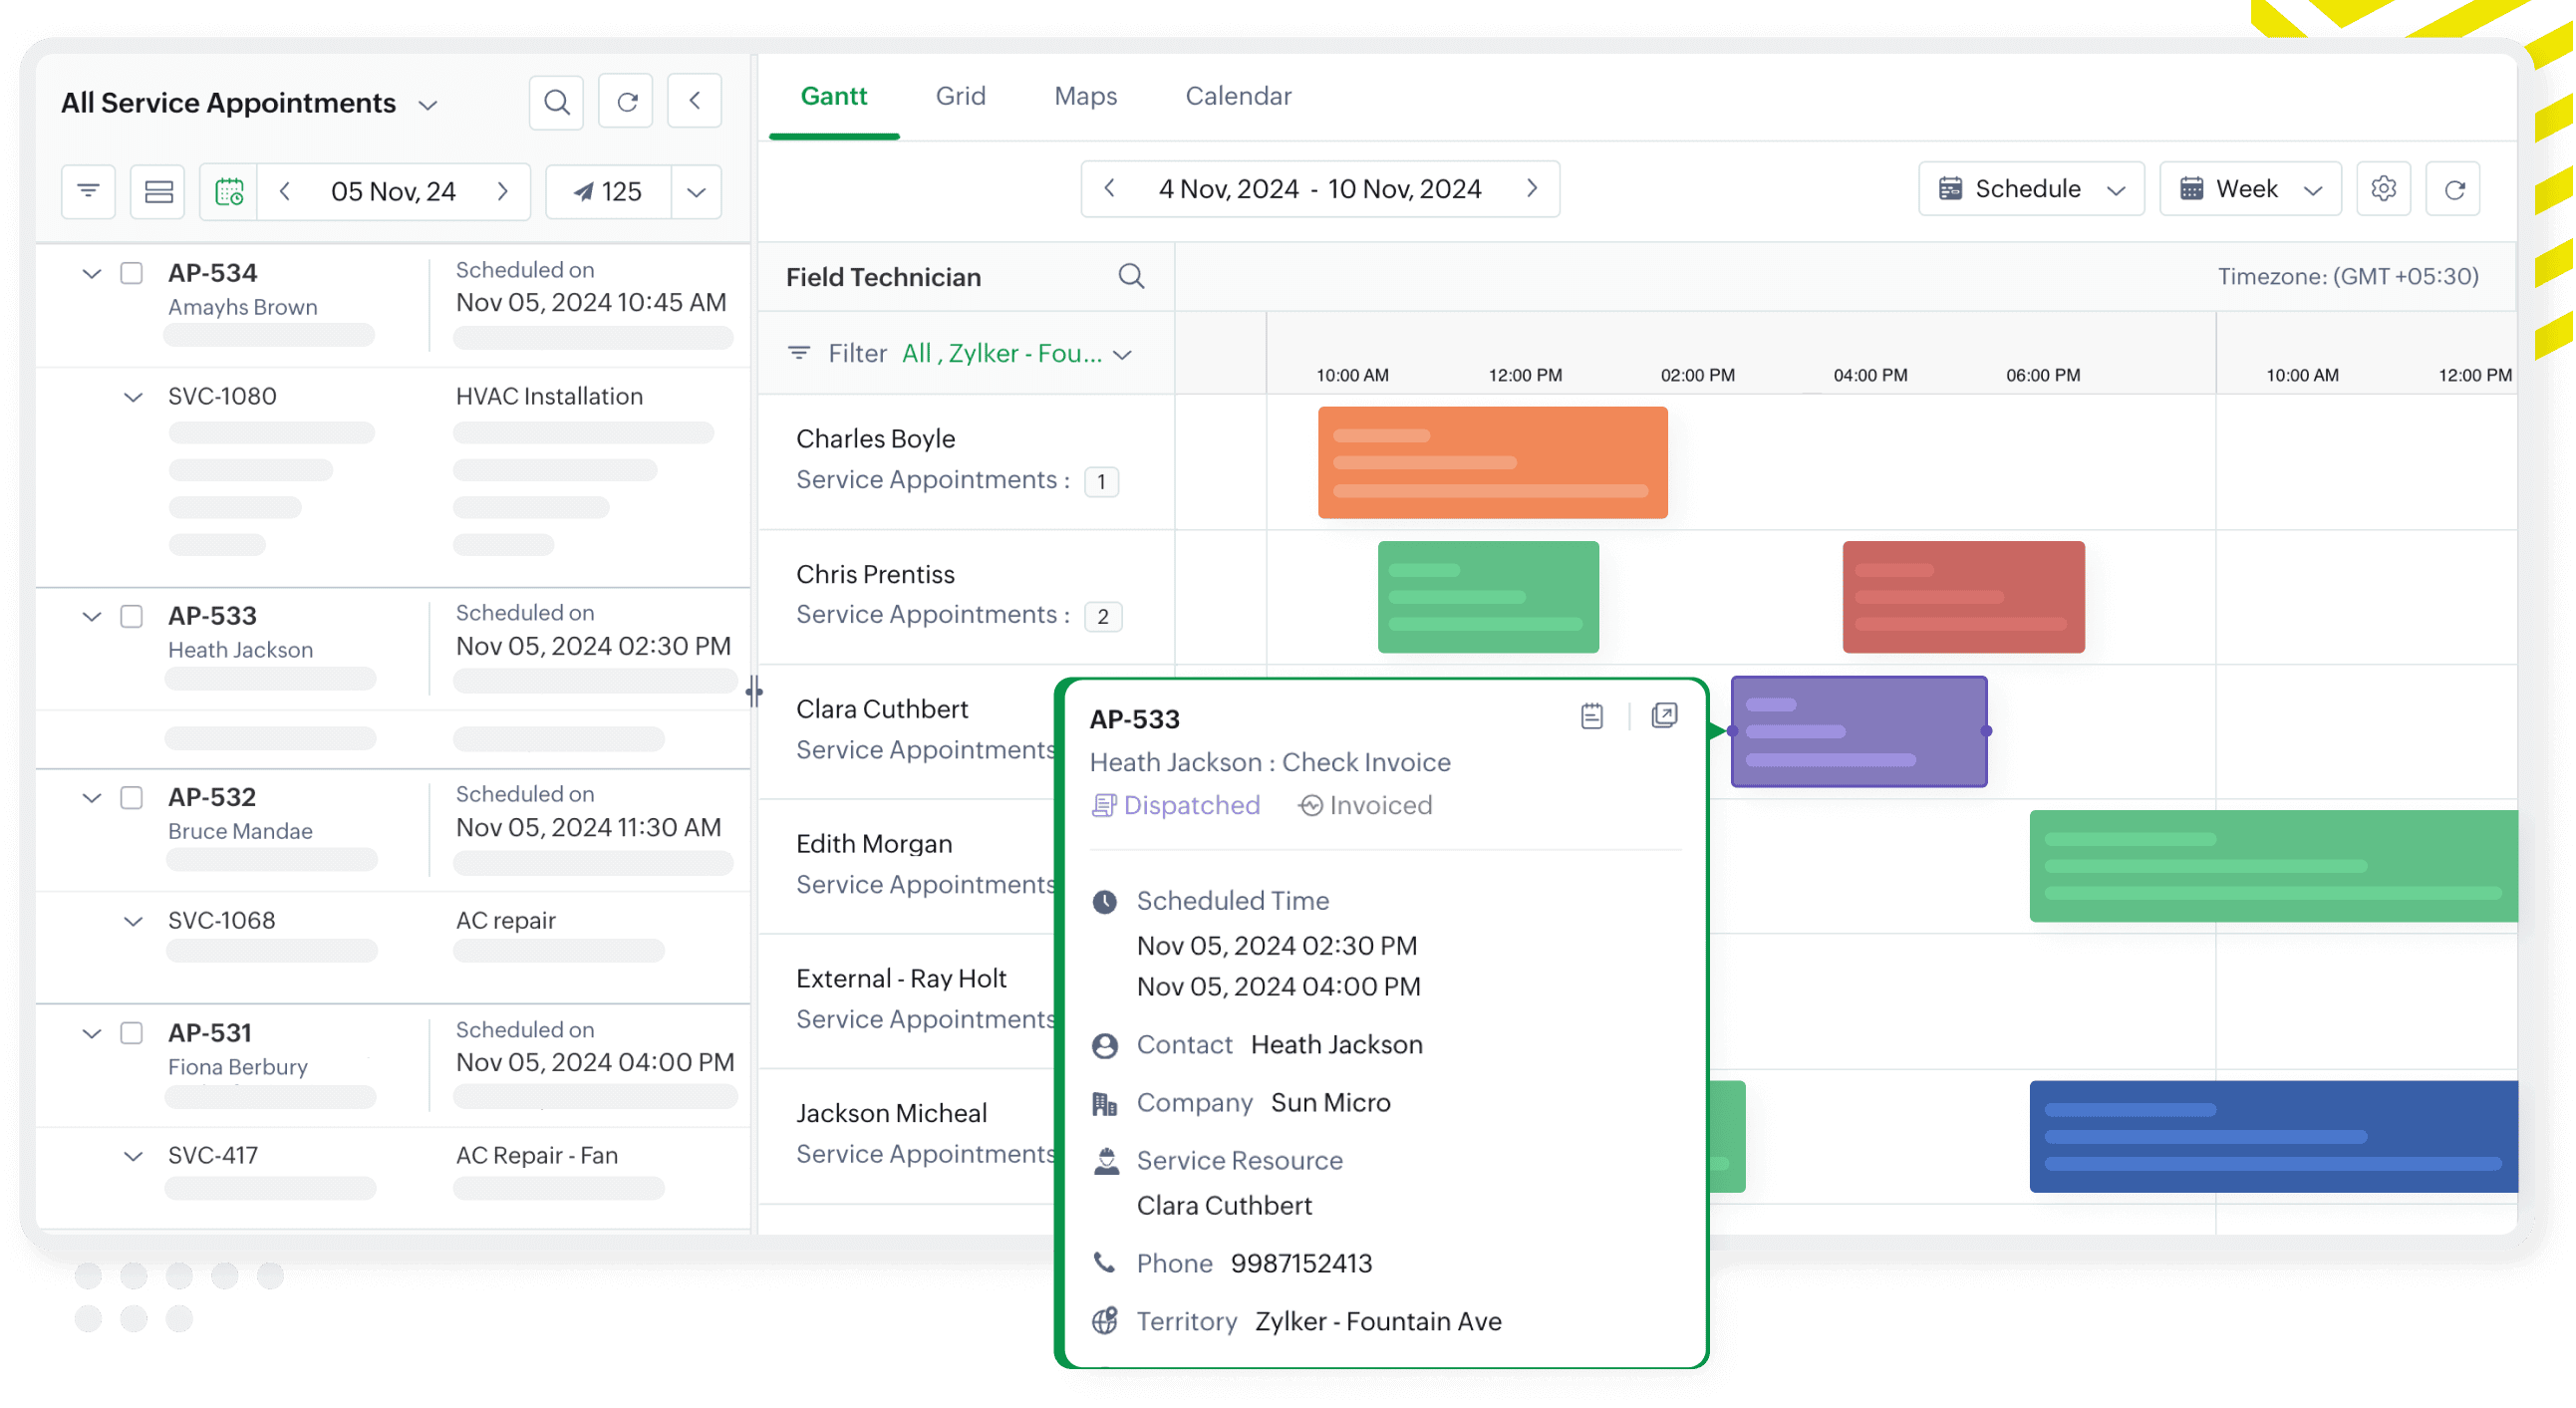Open the Calendar tab
Viewport: 2576px width, 1408px height.
click(x=1238, y=96)
